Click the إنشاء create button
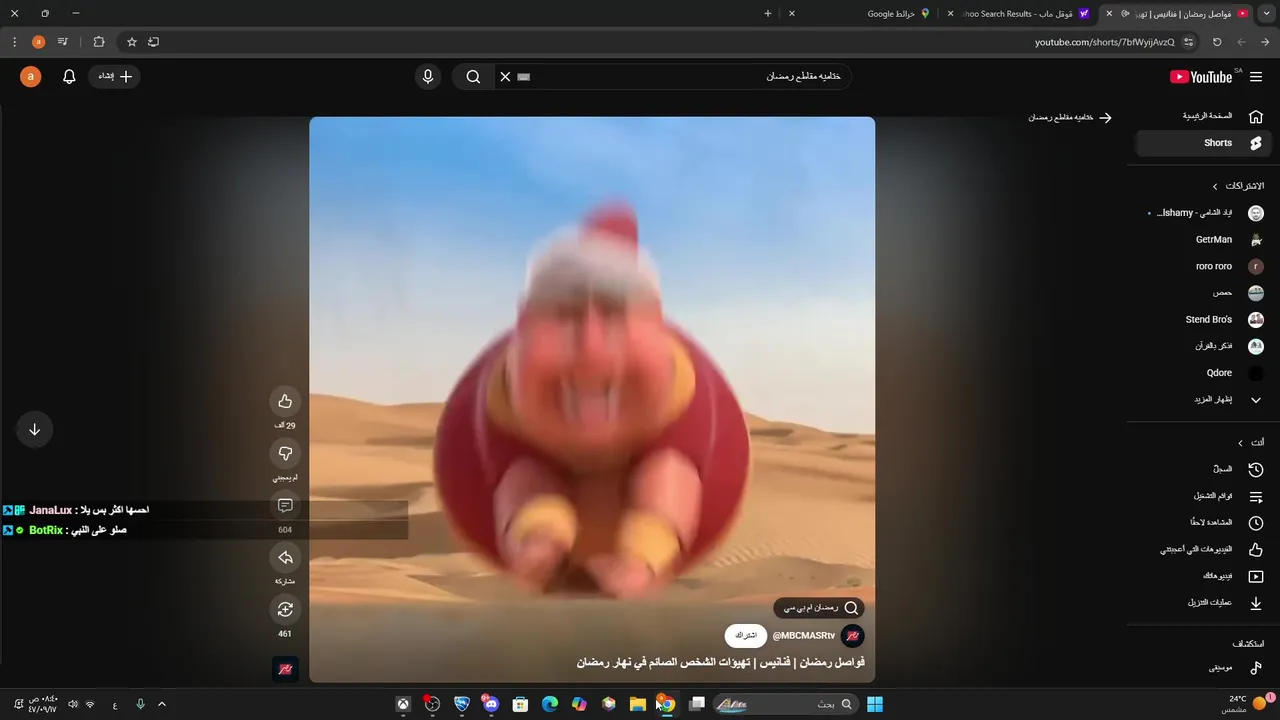The image size is (1280, 720). [115, 77]
